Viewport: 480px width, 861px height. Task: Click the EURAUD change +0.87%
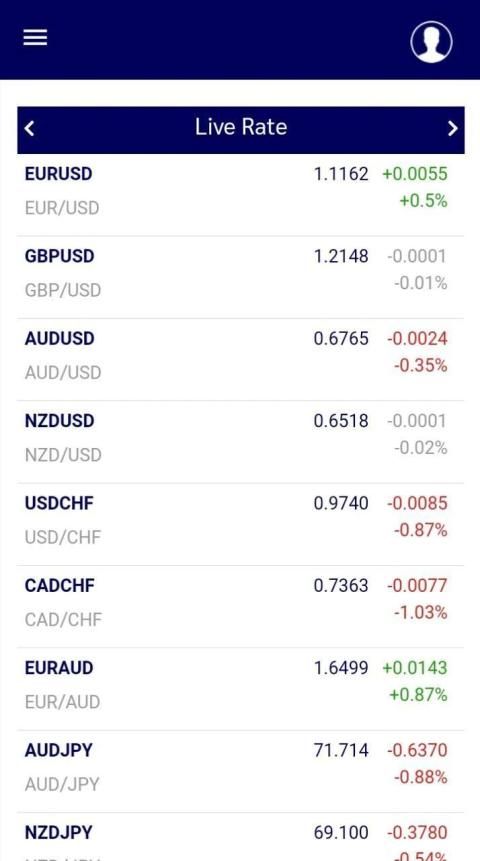click(x=418, y=695)
